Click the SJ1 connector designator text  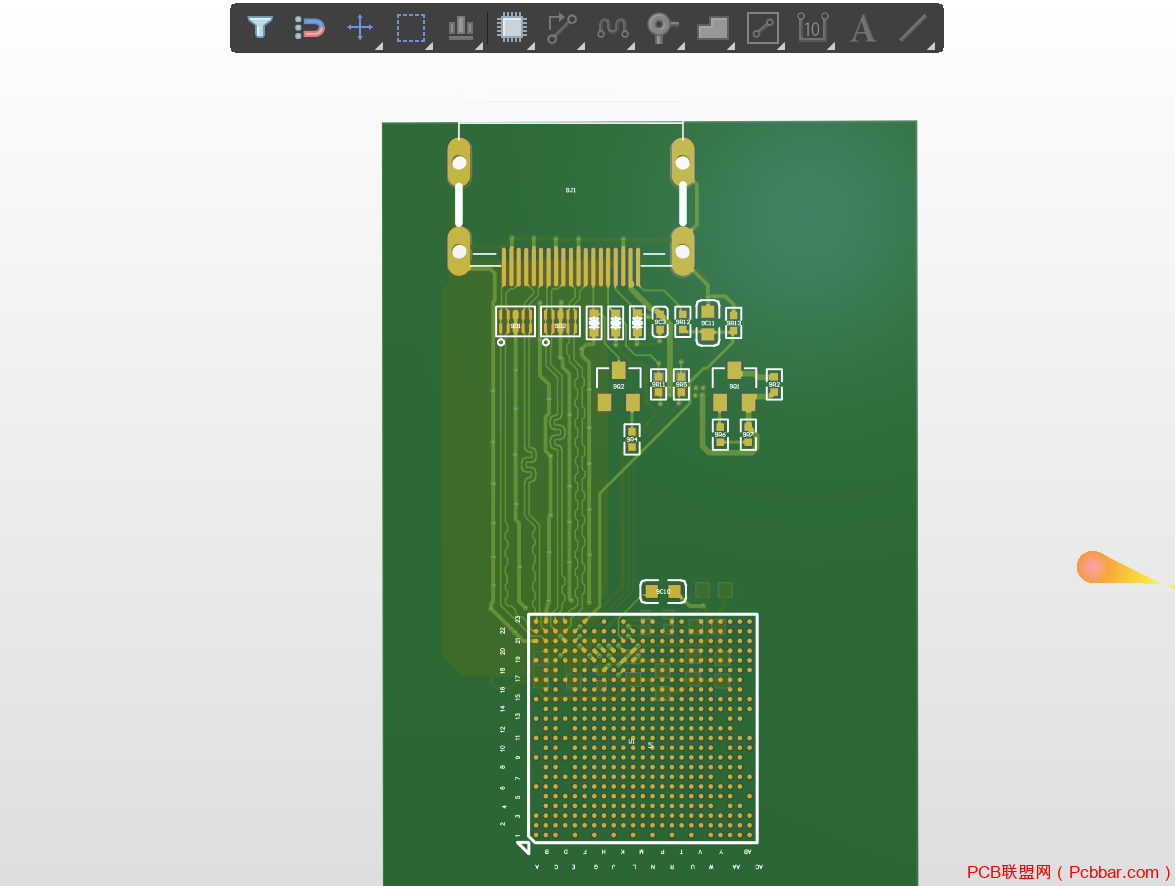[x=571, y=190]
